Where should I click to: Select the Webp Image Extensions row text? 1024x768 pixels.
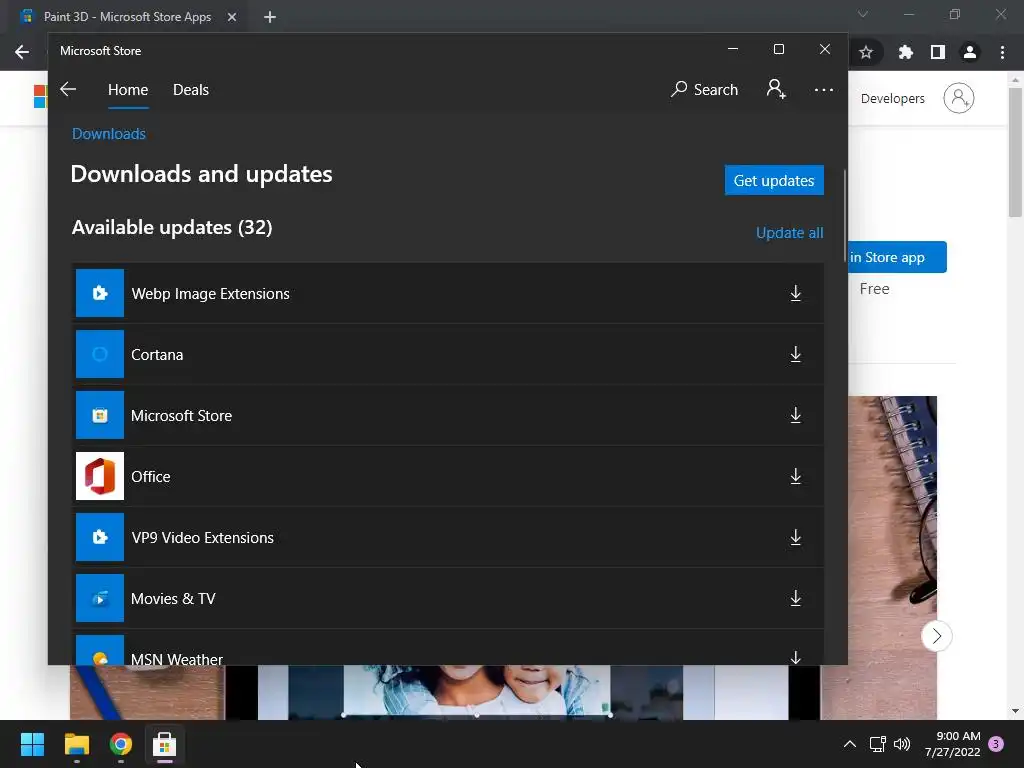tap(210, 294)
